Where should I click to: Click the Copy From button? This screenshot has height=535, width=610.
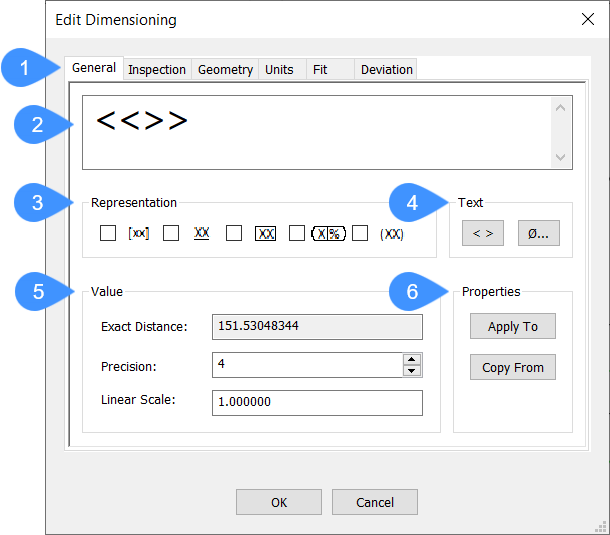click(x=512, y=367)
